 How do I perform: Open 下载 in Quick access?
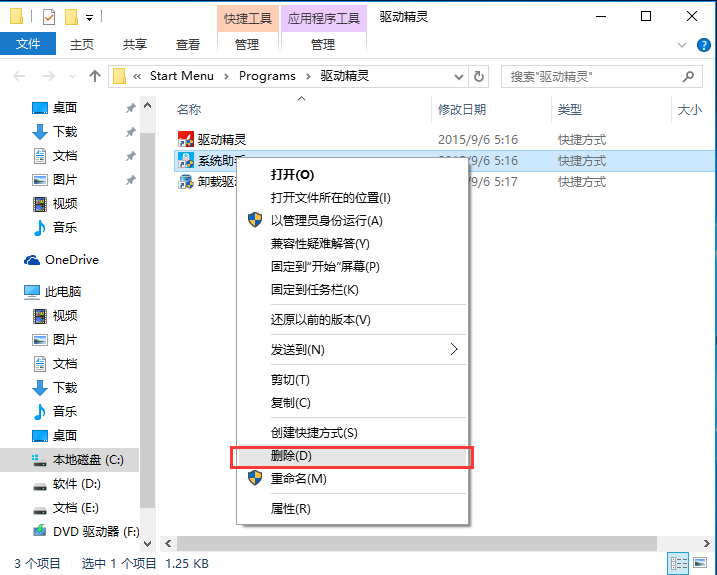click(64, 132)
